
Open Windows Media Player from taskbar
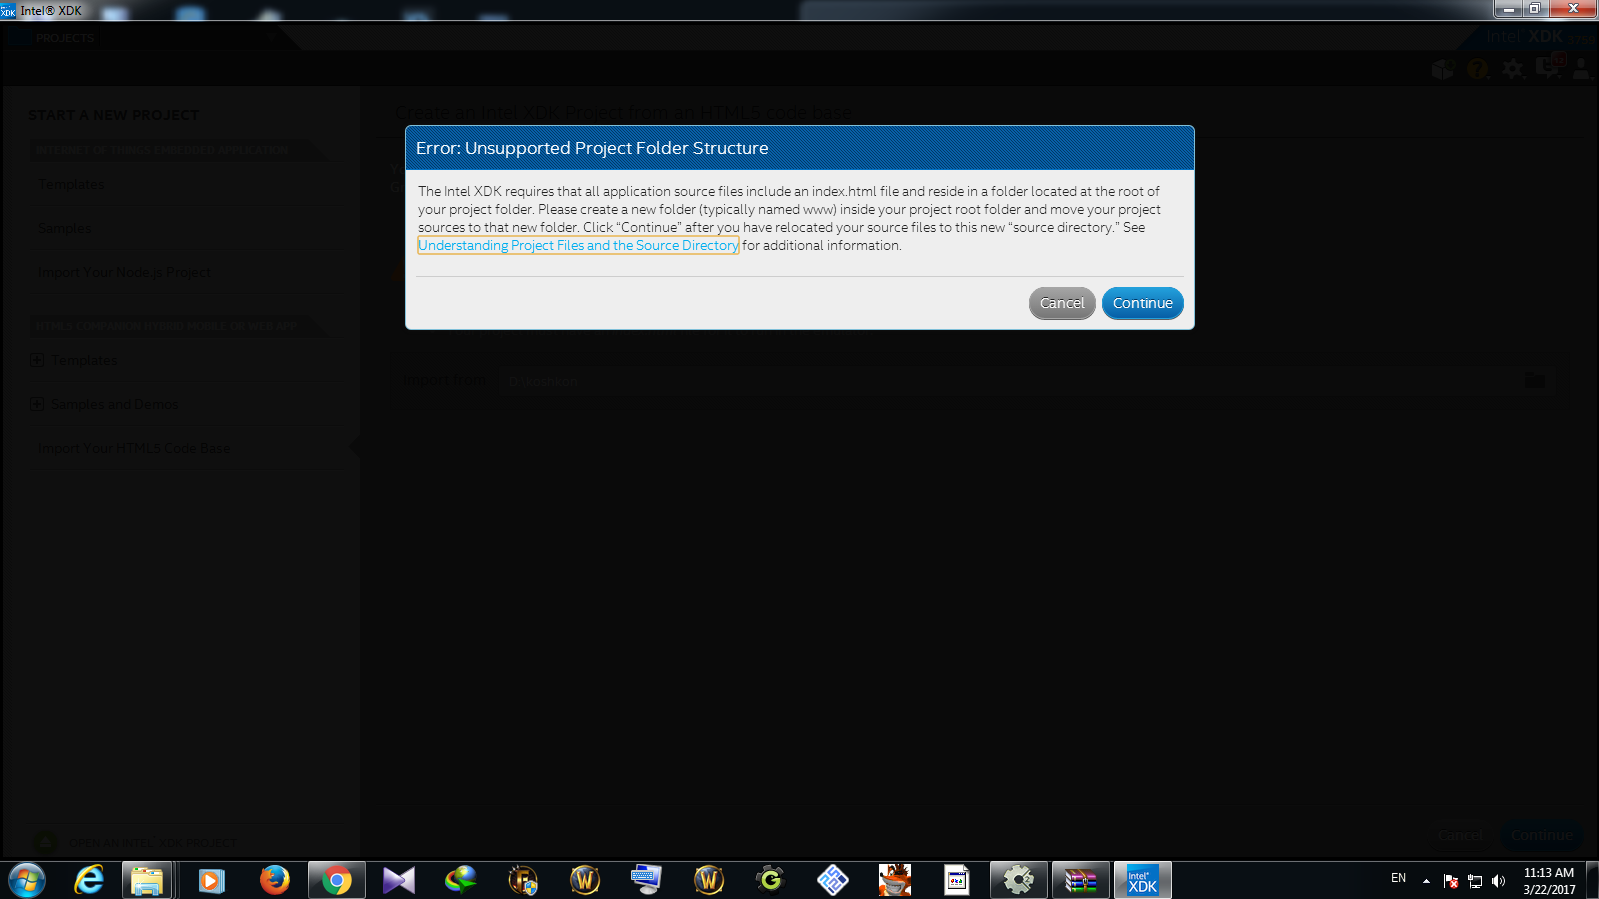click(211, 880)
